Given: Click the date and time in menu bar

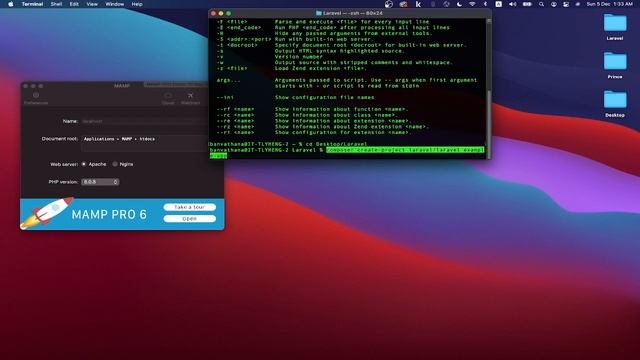Looking at the screenshot, I should point(609,4).
